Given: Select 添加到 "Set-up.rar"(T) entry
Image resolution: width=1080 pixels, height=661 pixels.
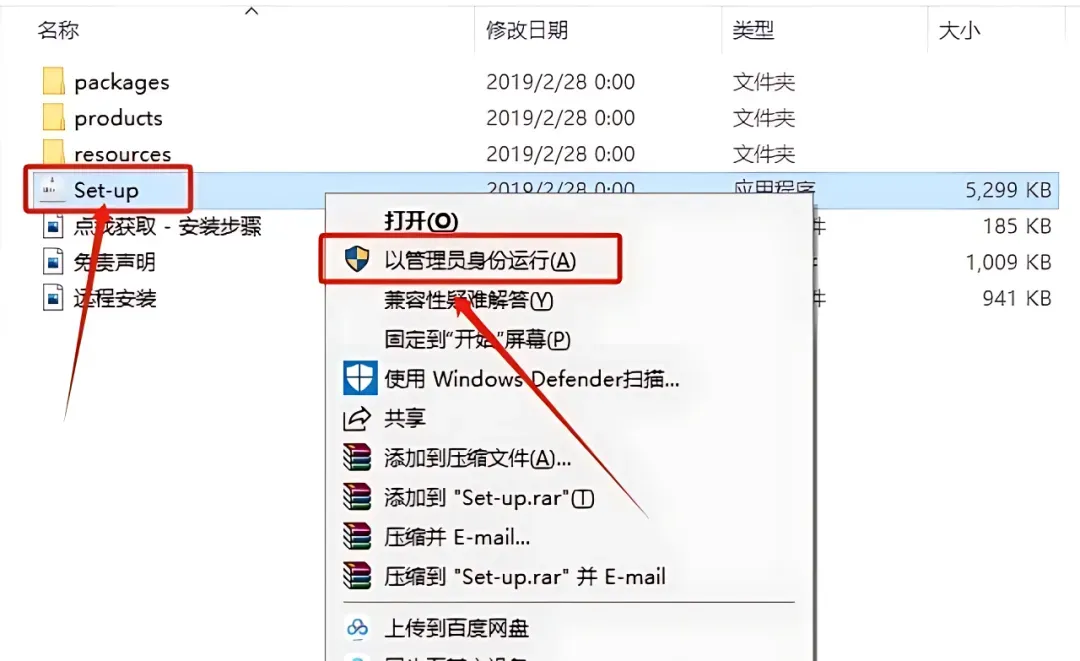Looking at the screenshot, I should 489,497.
